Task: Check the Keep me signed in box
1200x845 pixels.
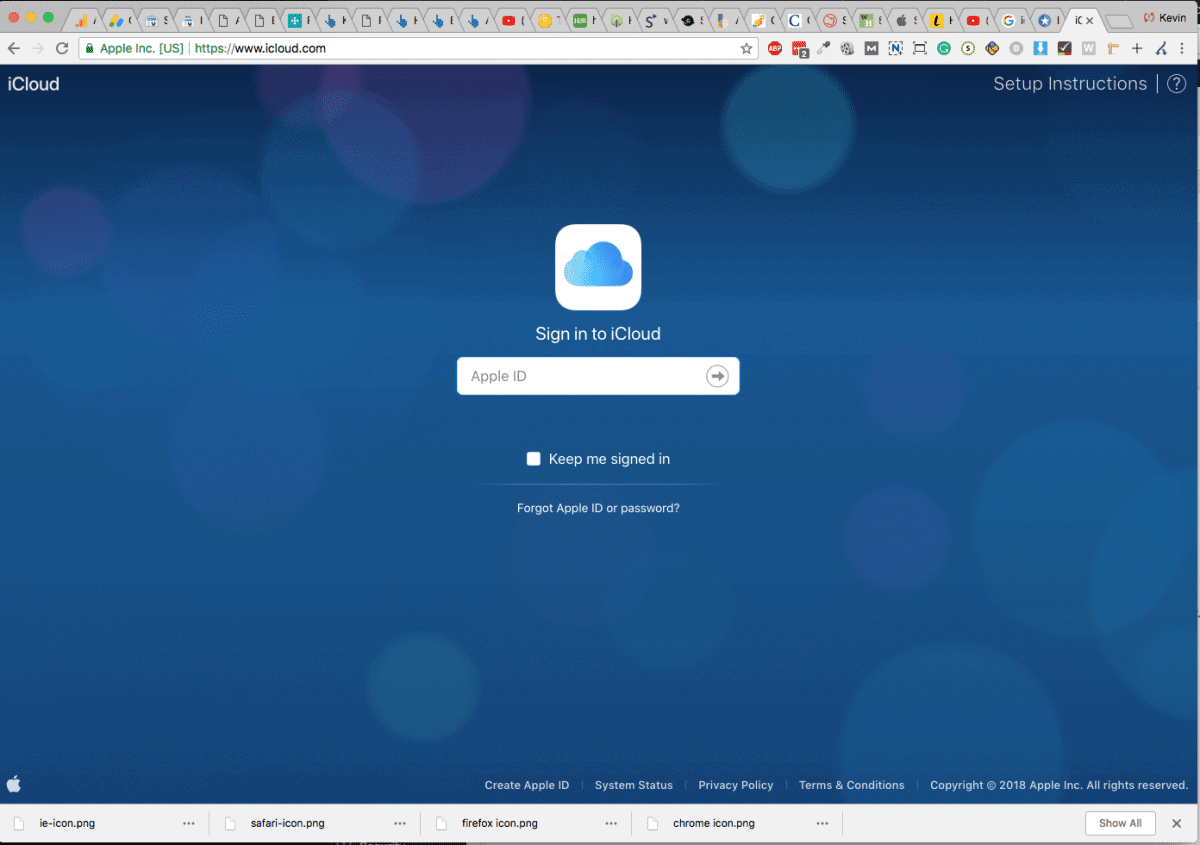Action: (534, 459)
